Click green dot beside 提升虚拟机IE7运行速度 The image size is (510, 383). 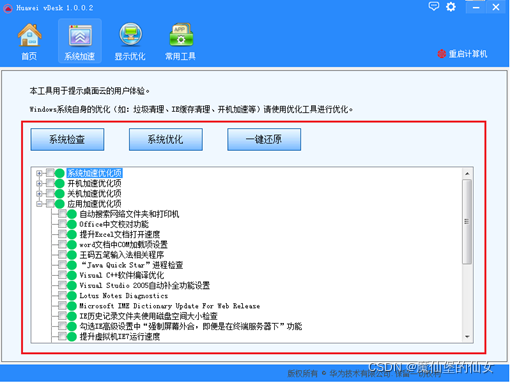tap(72, 336)
